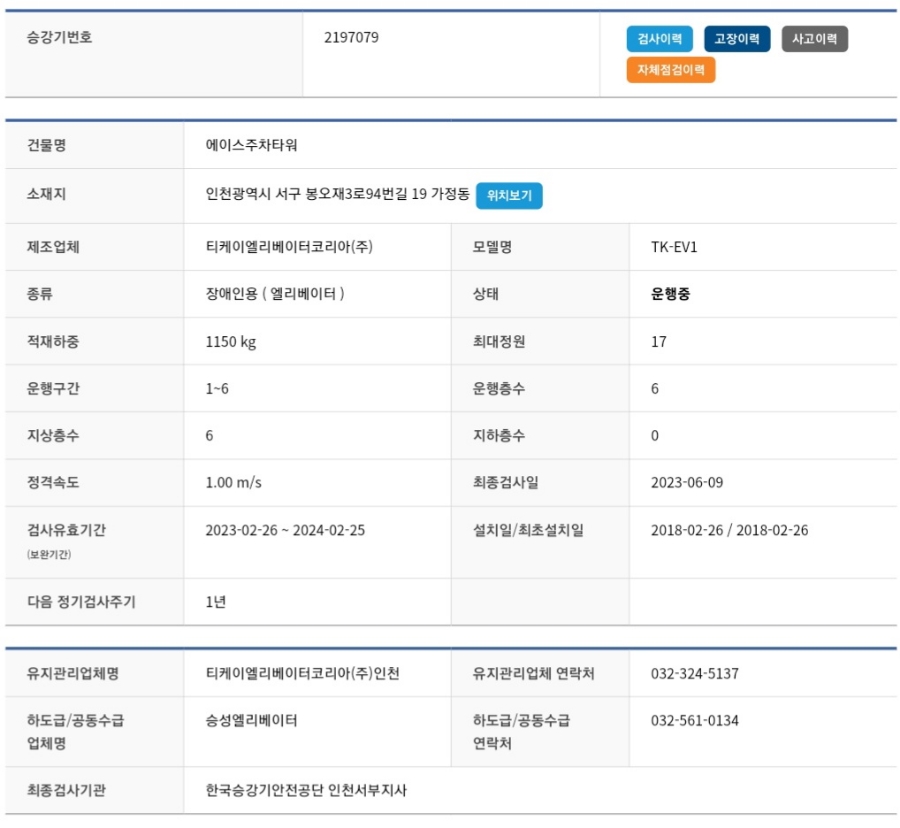Select rated speed 1.00 m/s
The image size is (900, 828).
(x=234, y=483)
